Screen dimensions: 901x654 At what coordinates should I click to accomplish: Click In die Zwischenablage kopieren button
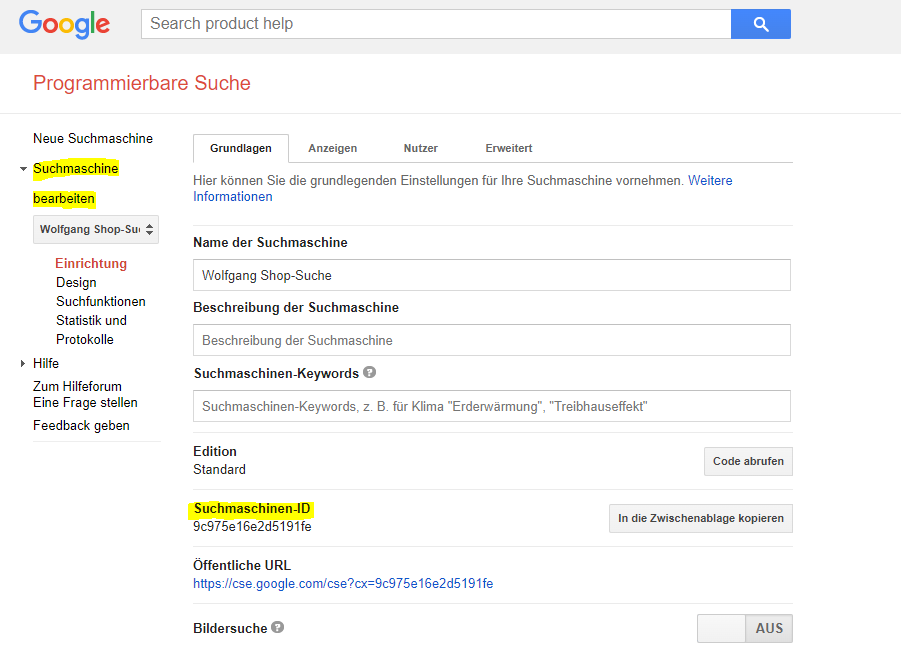click(x=700, y=518)
